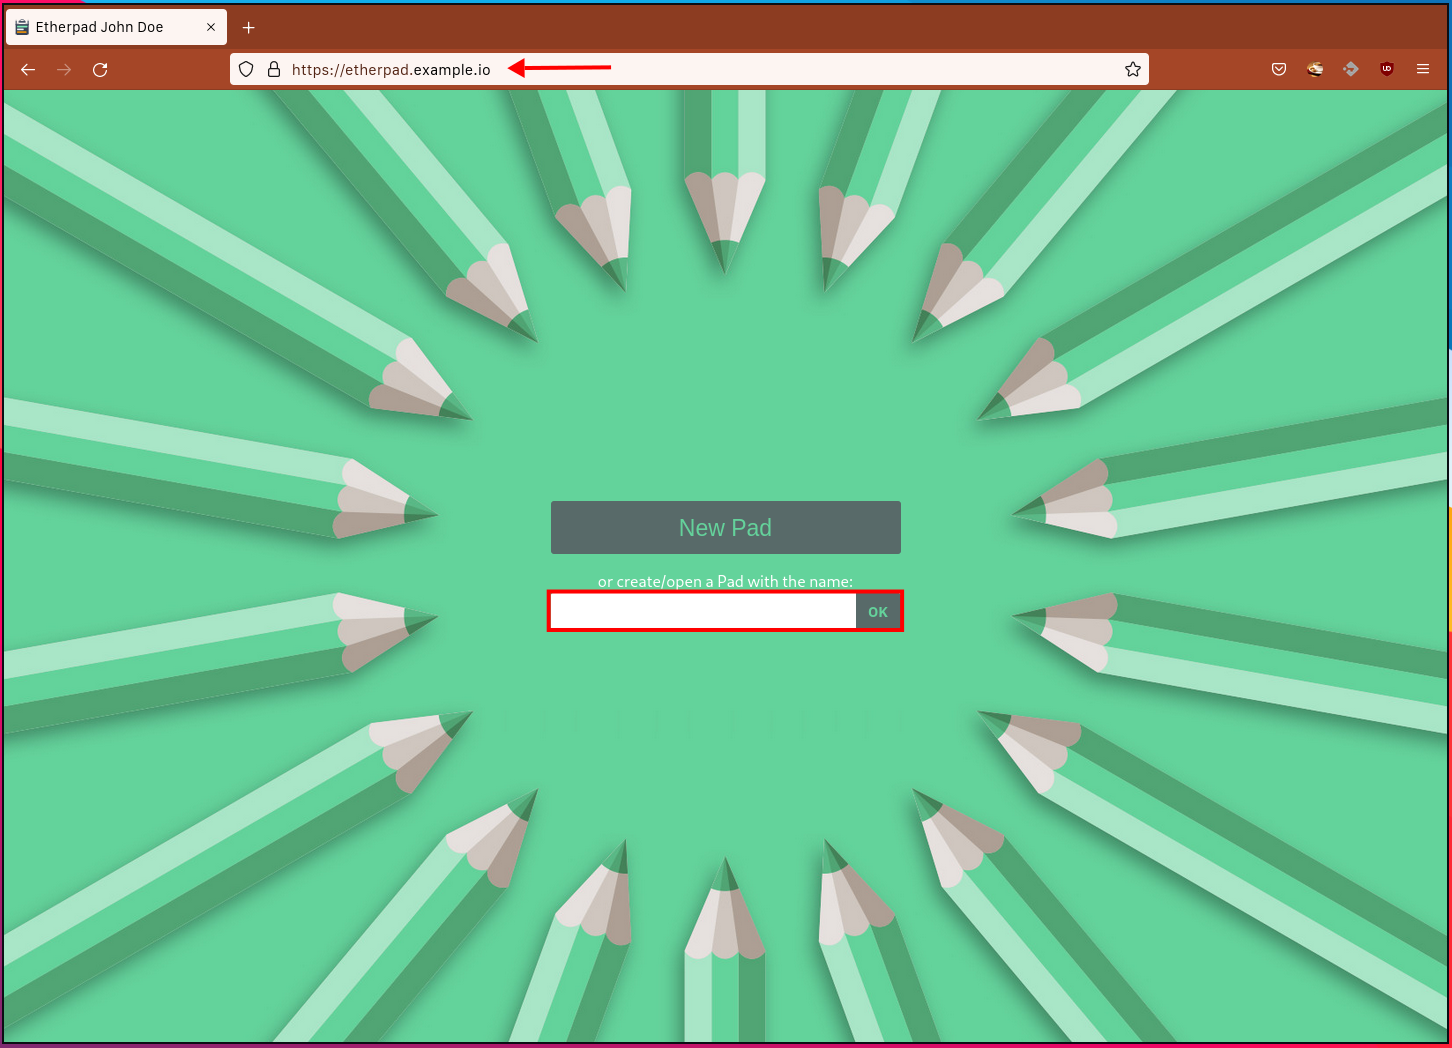Open the coffee cup extension icon

coord(1315,70)
